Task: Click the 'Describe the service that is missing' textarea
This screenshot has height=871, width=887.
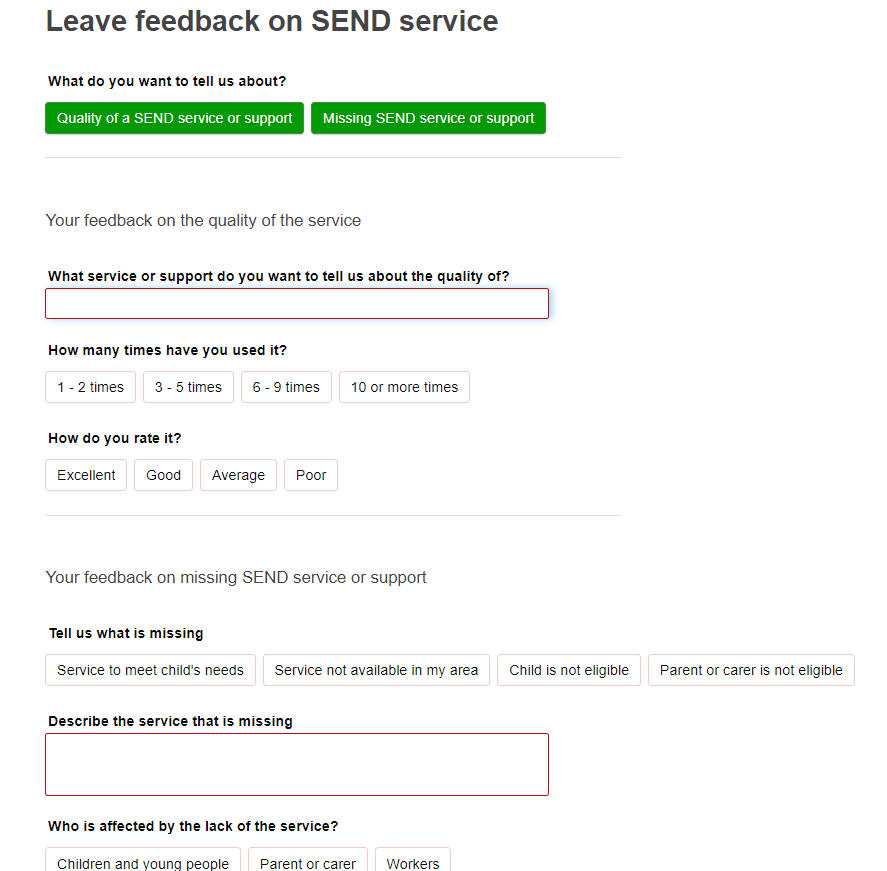Action: click(297, 764)
